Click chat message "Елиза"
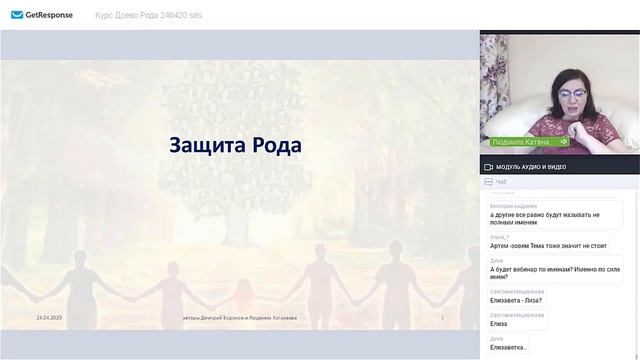The width and height of the screenshot is (640, 360). pos(498,324)
